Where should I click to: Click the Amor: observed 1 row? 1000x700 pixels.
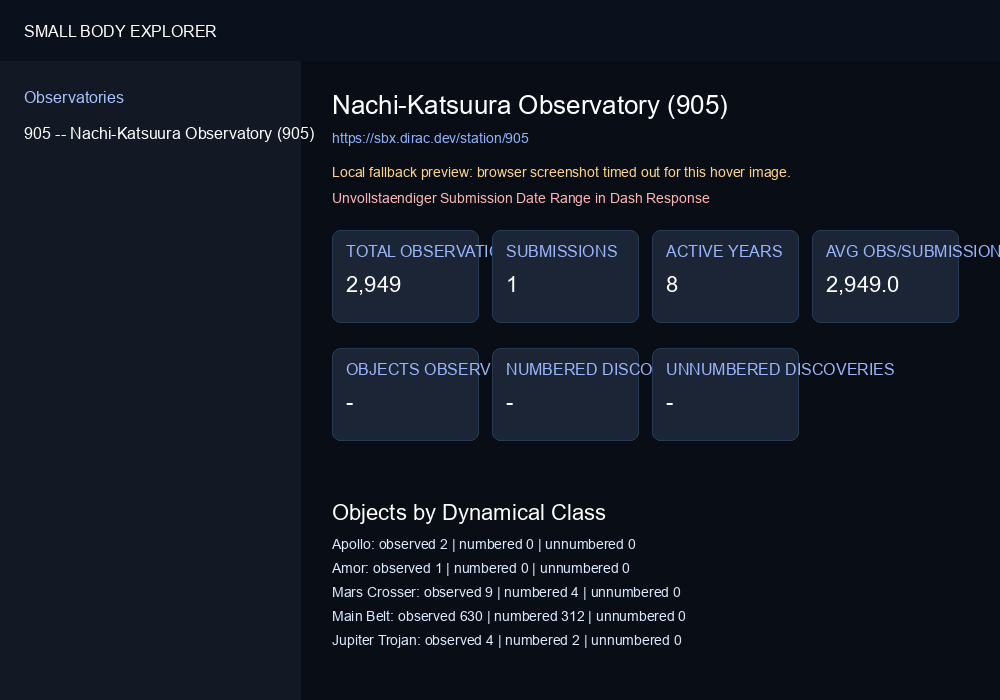pyautogui.click(x=480, y=568)
